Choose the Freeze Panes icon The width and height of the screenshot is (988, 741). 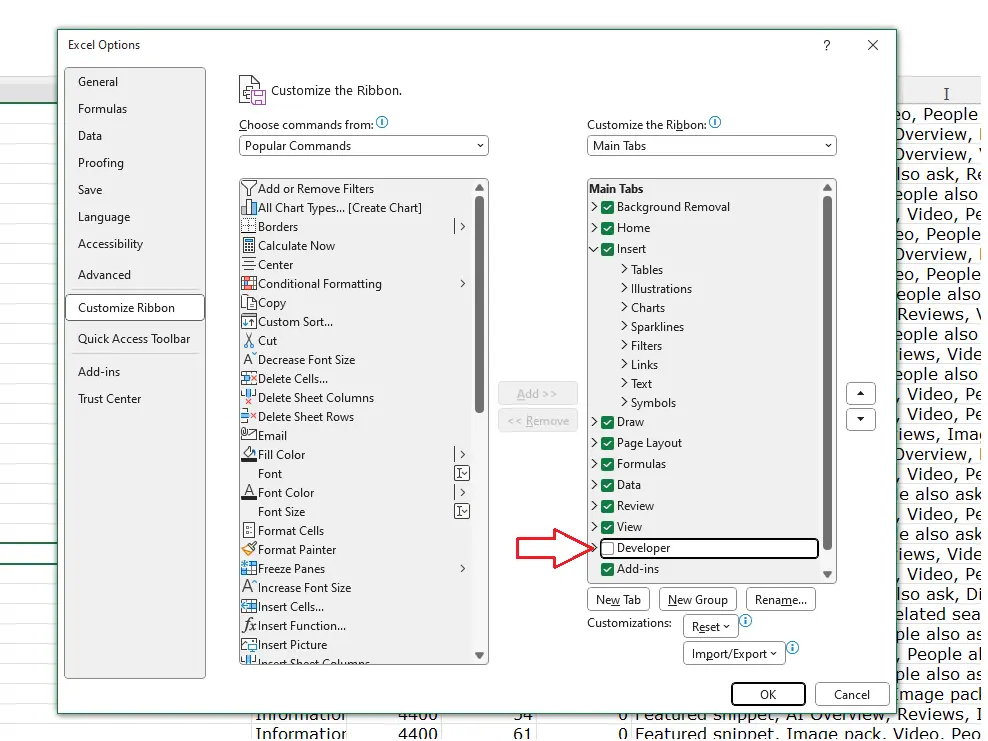(250, 569)
